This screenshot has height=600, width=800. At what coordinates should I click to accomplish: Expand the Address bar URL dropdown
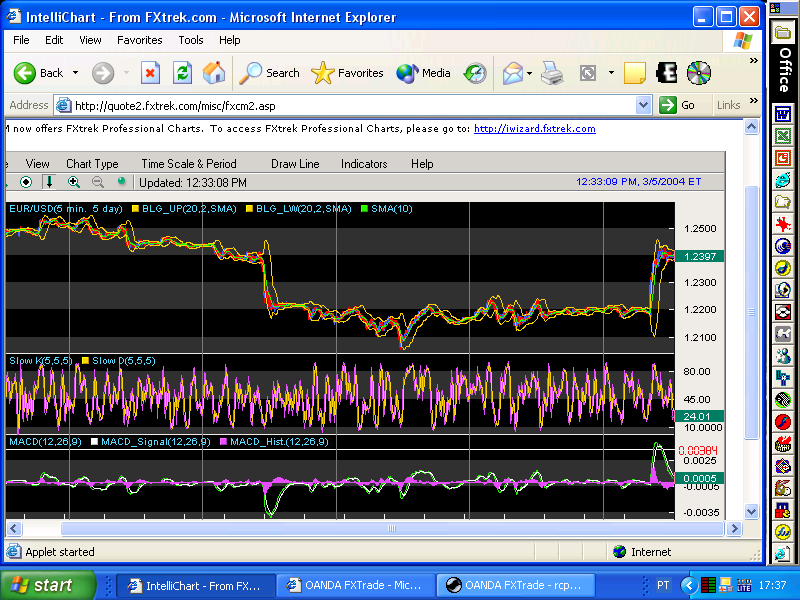pyautogui.click(x=643, y=106)
